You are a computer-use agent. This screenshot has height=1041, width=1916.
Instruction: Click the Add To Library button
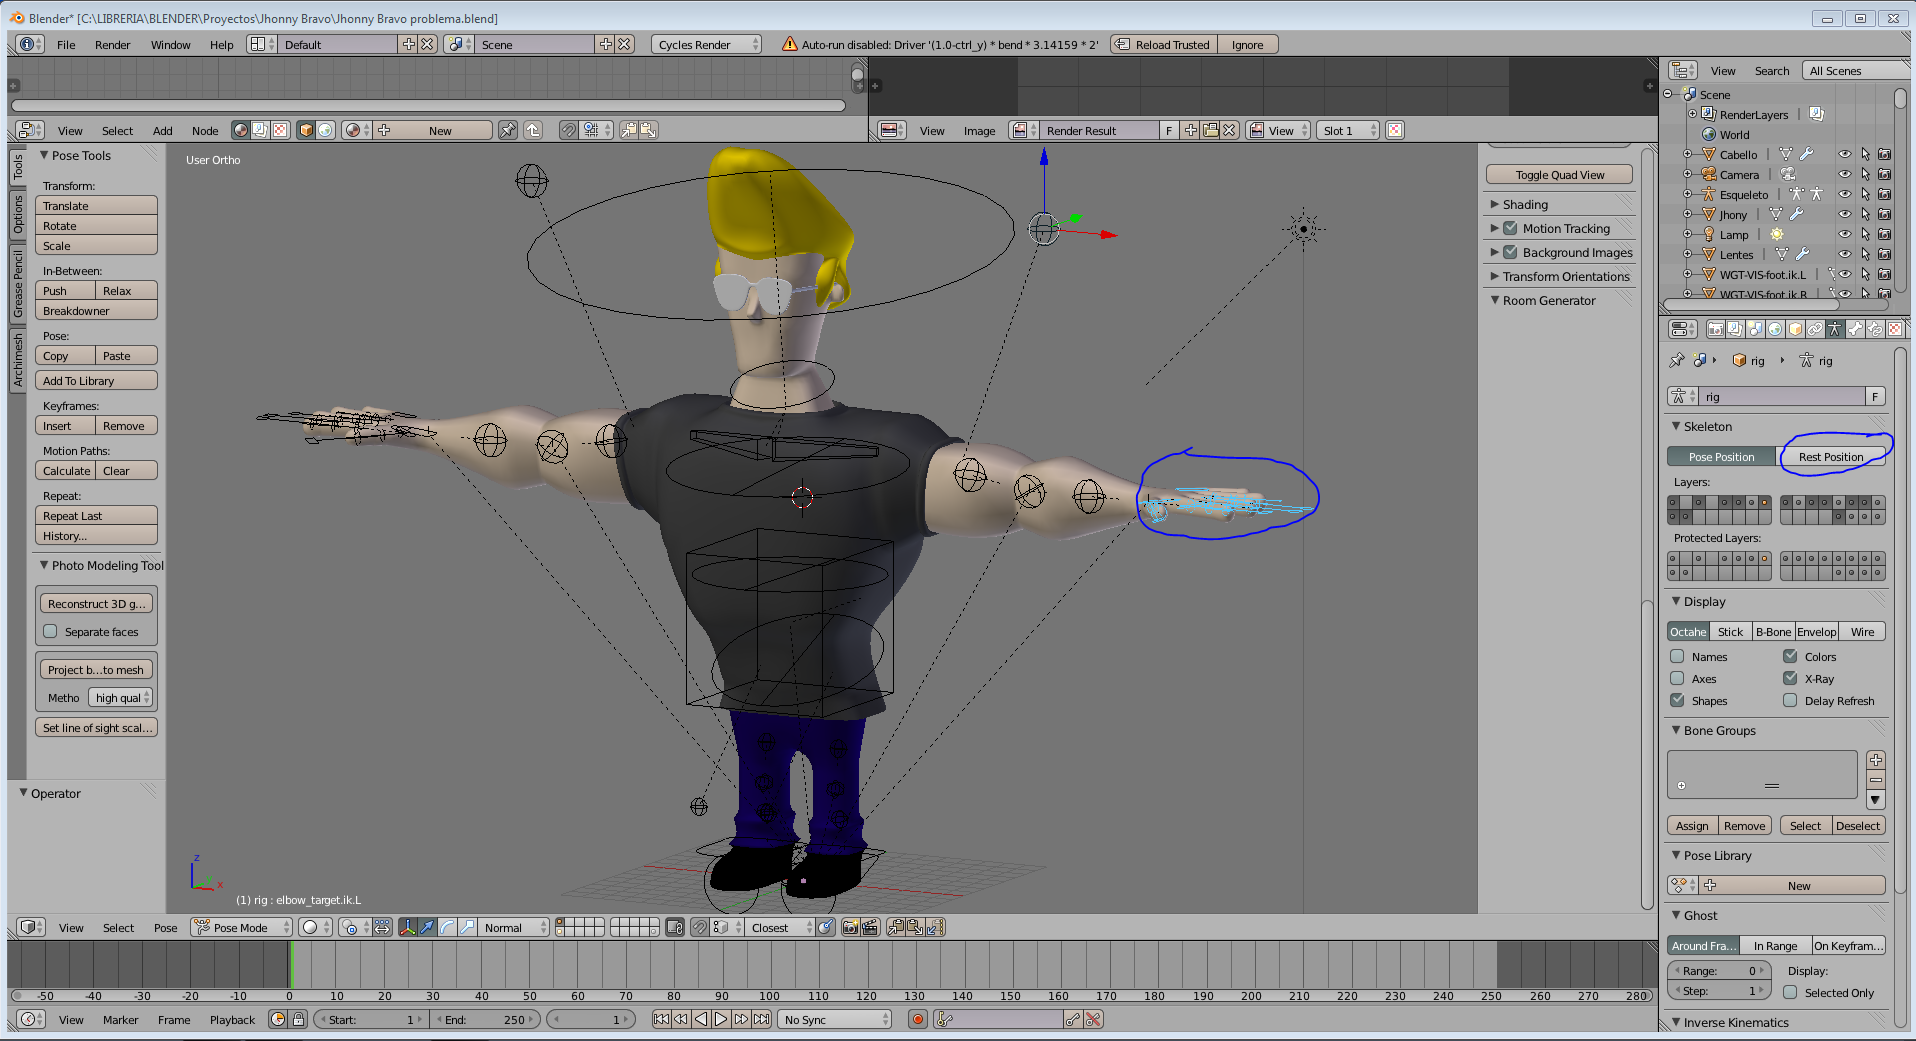coord(96,380)
